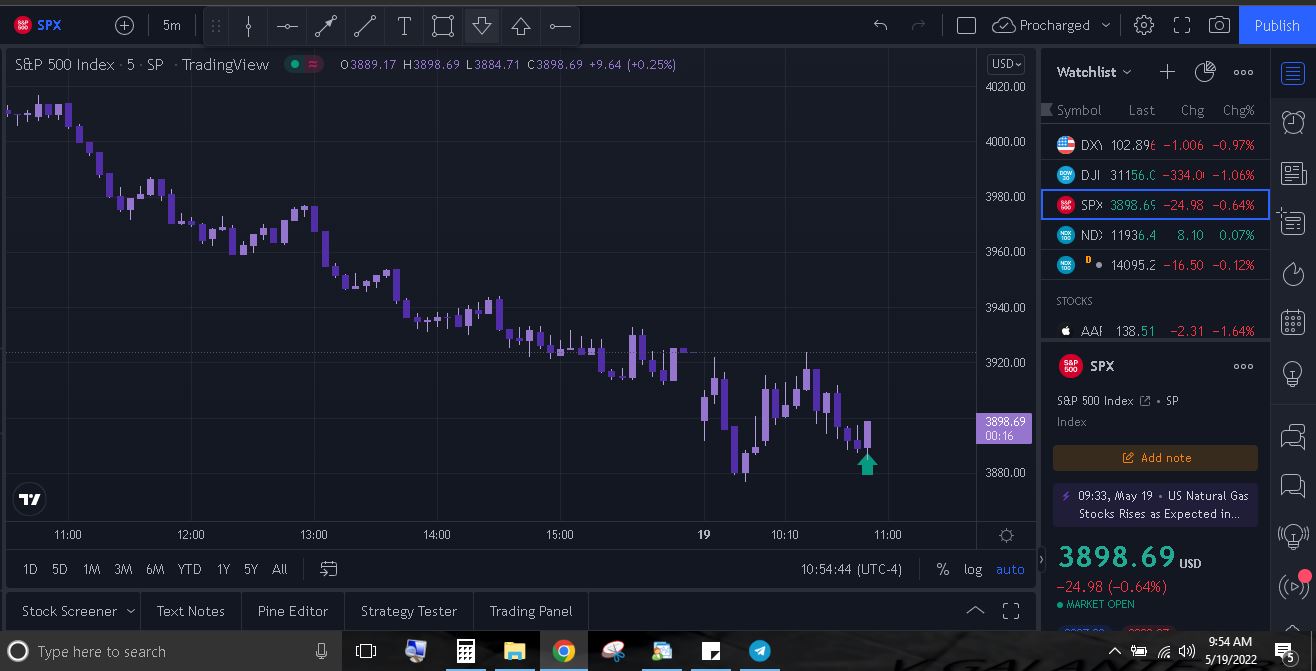Click the undo arrow in top toolbar
Screen dimensions: 1316x671
point(880,25)
